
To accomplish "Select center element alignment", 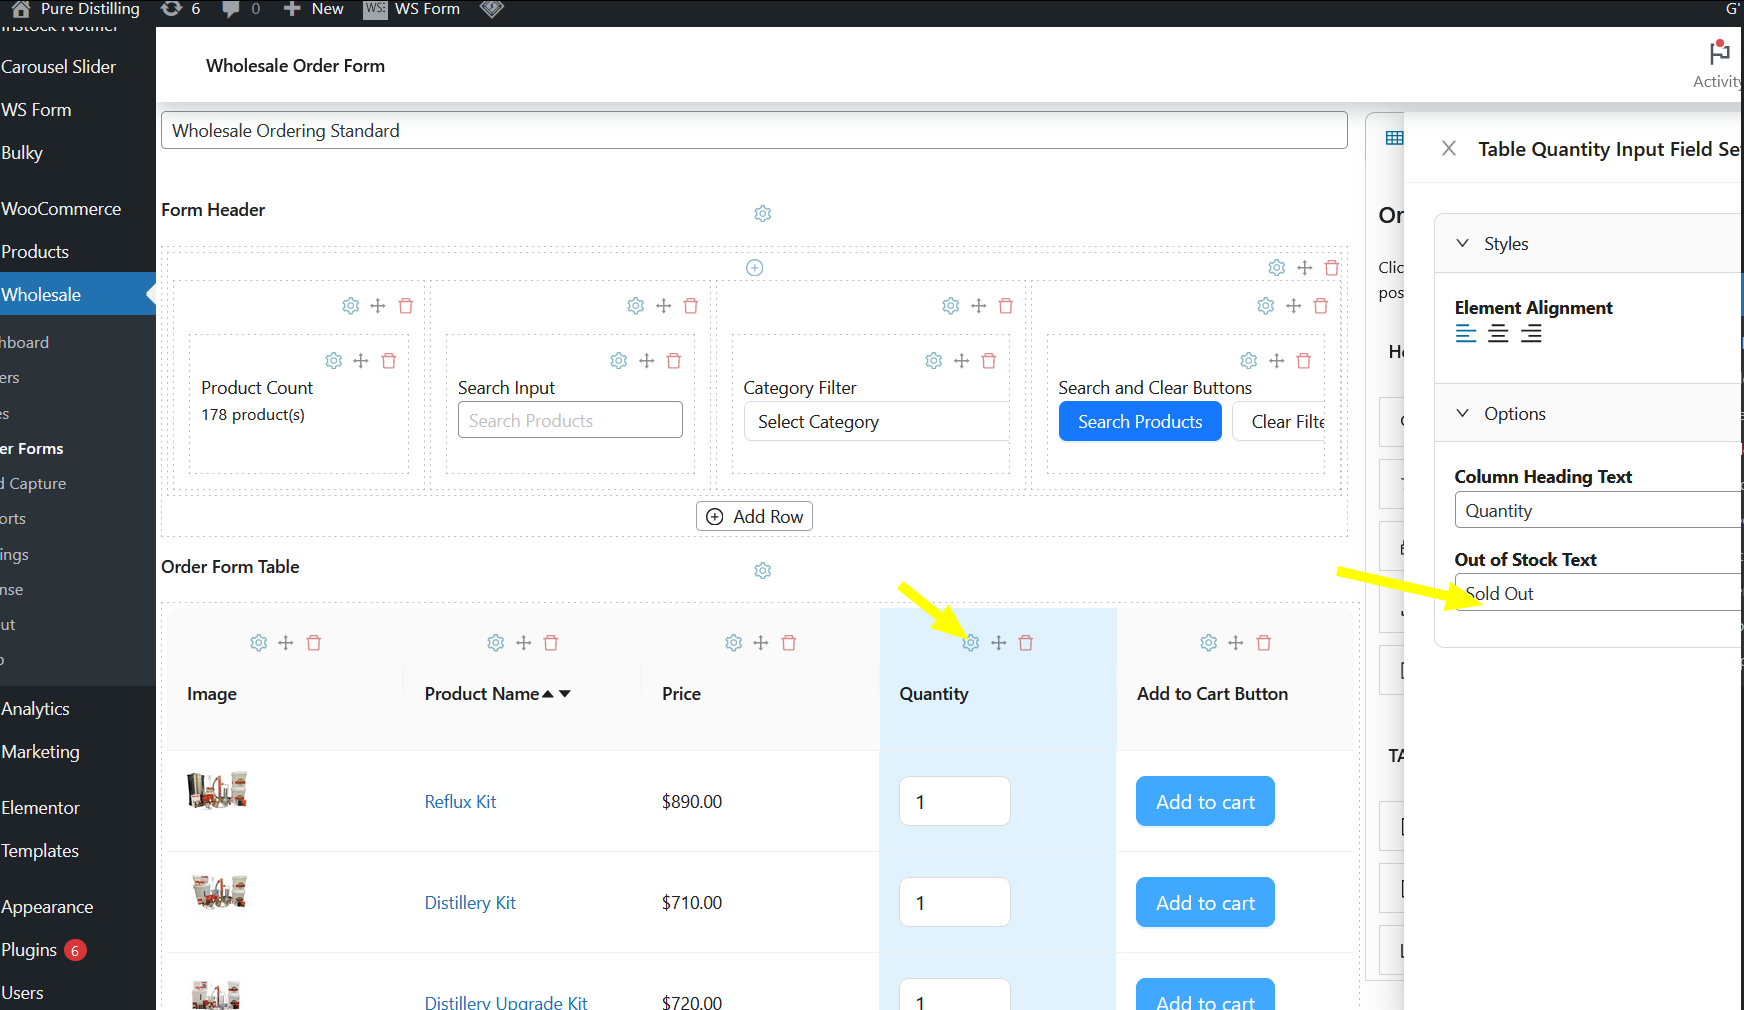I will (1498, 334).
